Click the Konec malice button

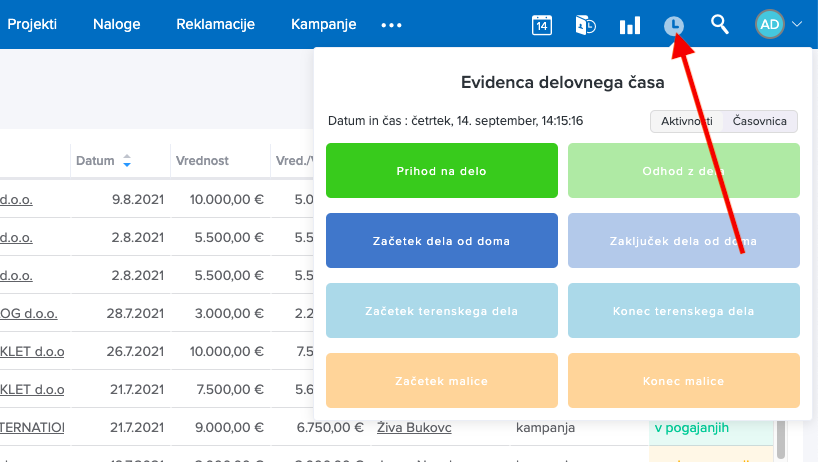(x=684, y=381)
